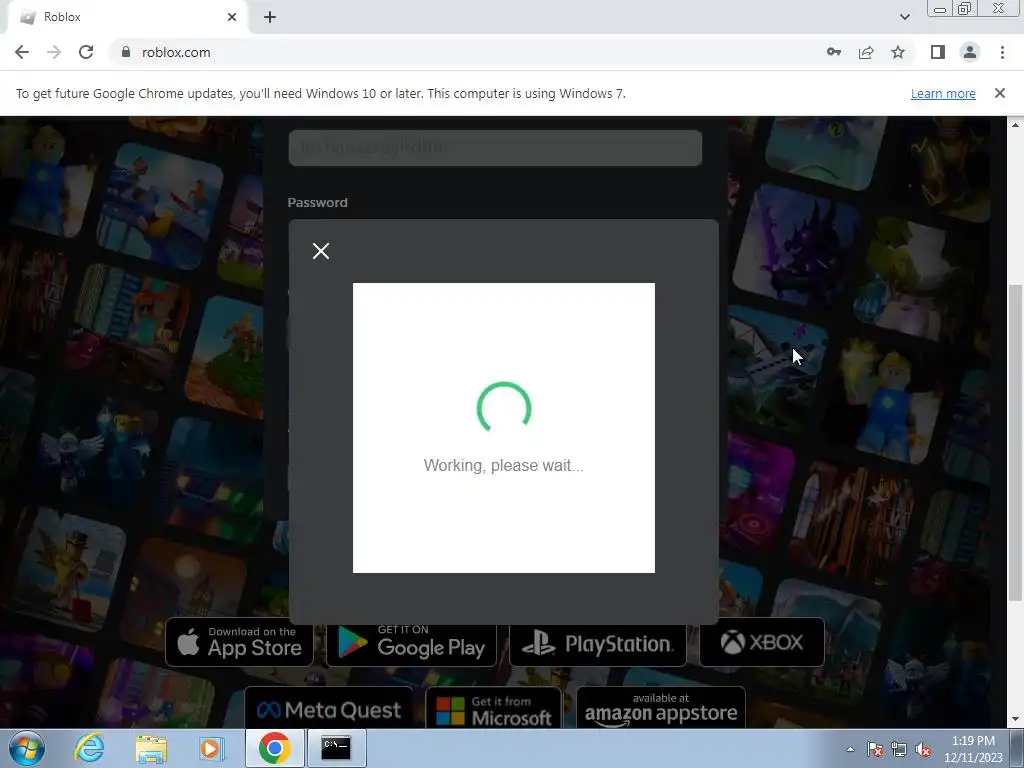Screen dimensions: 1024x768
Task: Click the taskbar clock 1:19 PM
Action: [x=972, y=749]
